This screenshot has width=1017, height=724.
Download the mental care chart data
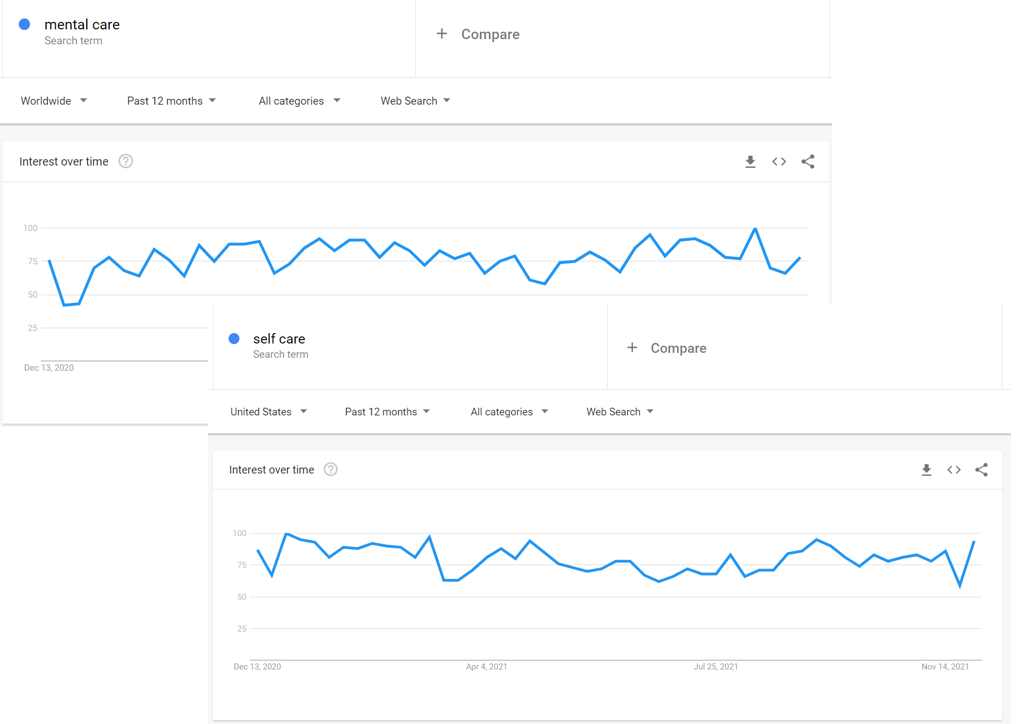(750, 162)
